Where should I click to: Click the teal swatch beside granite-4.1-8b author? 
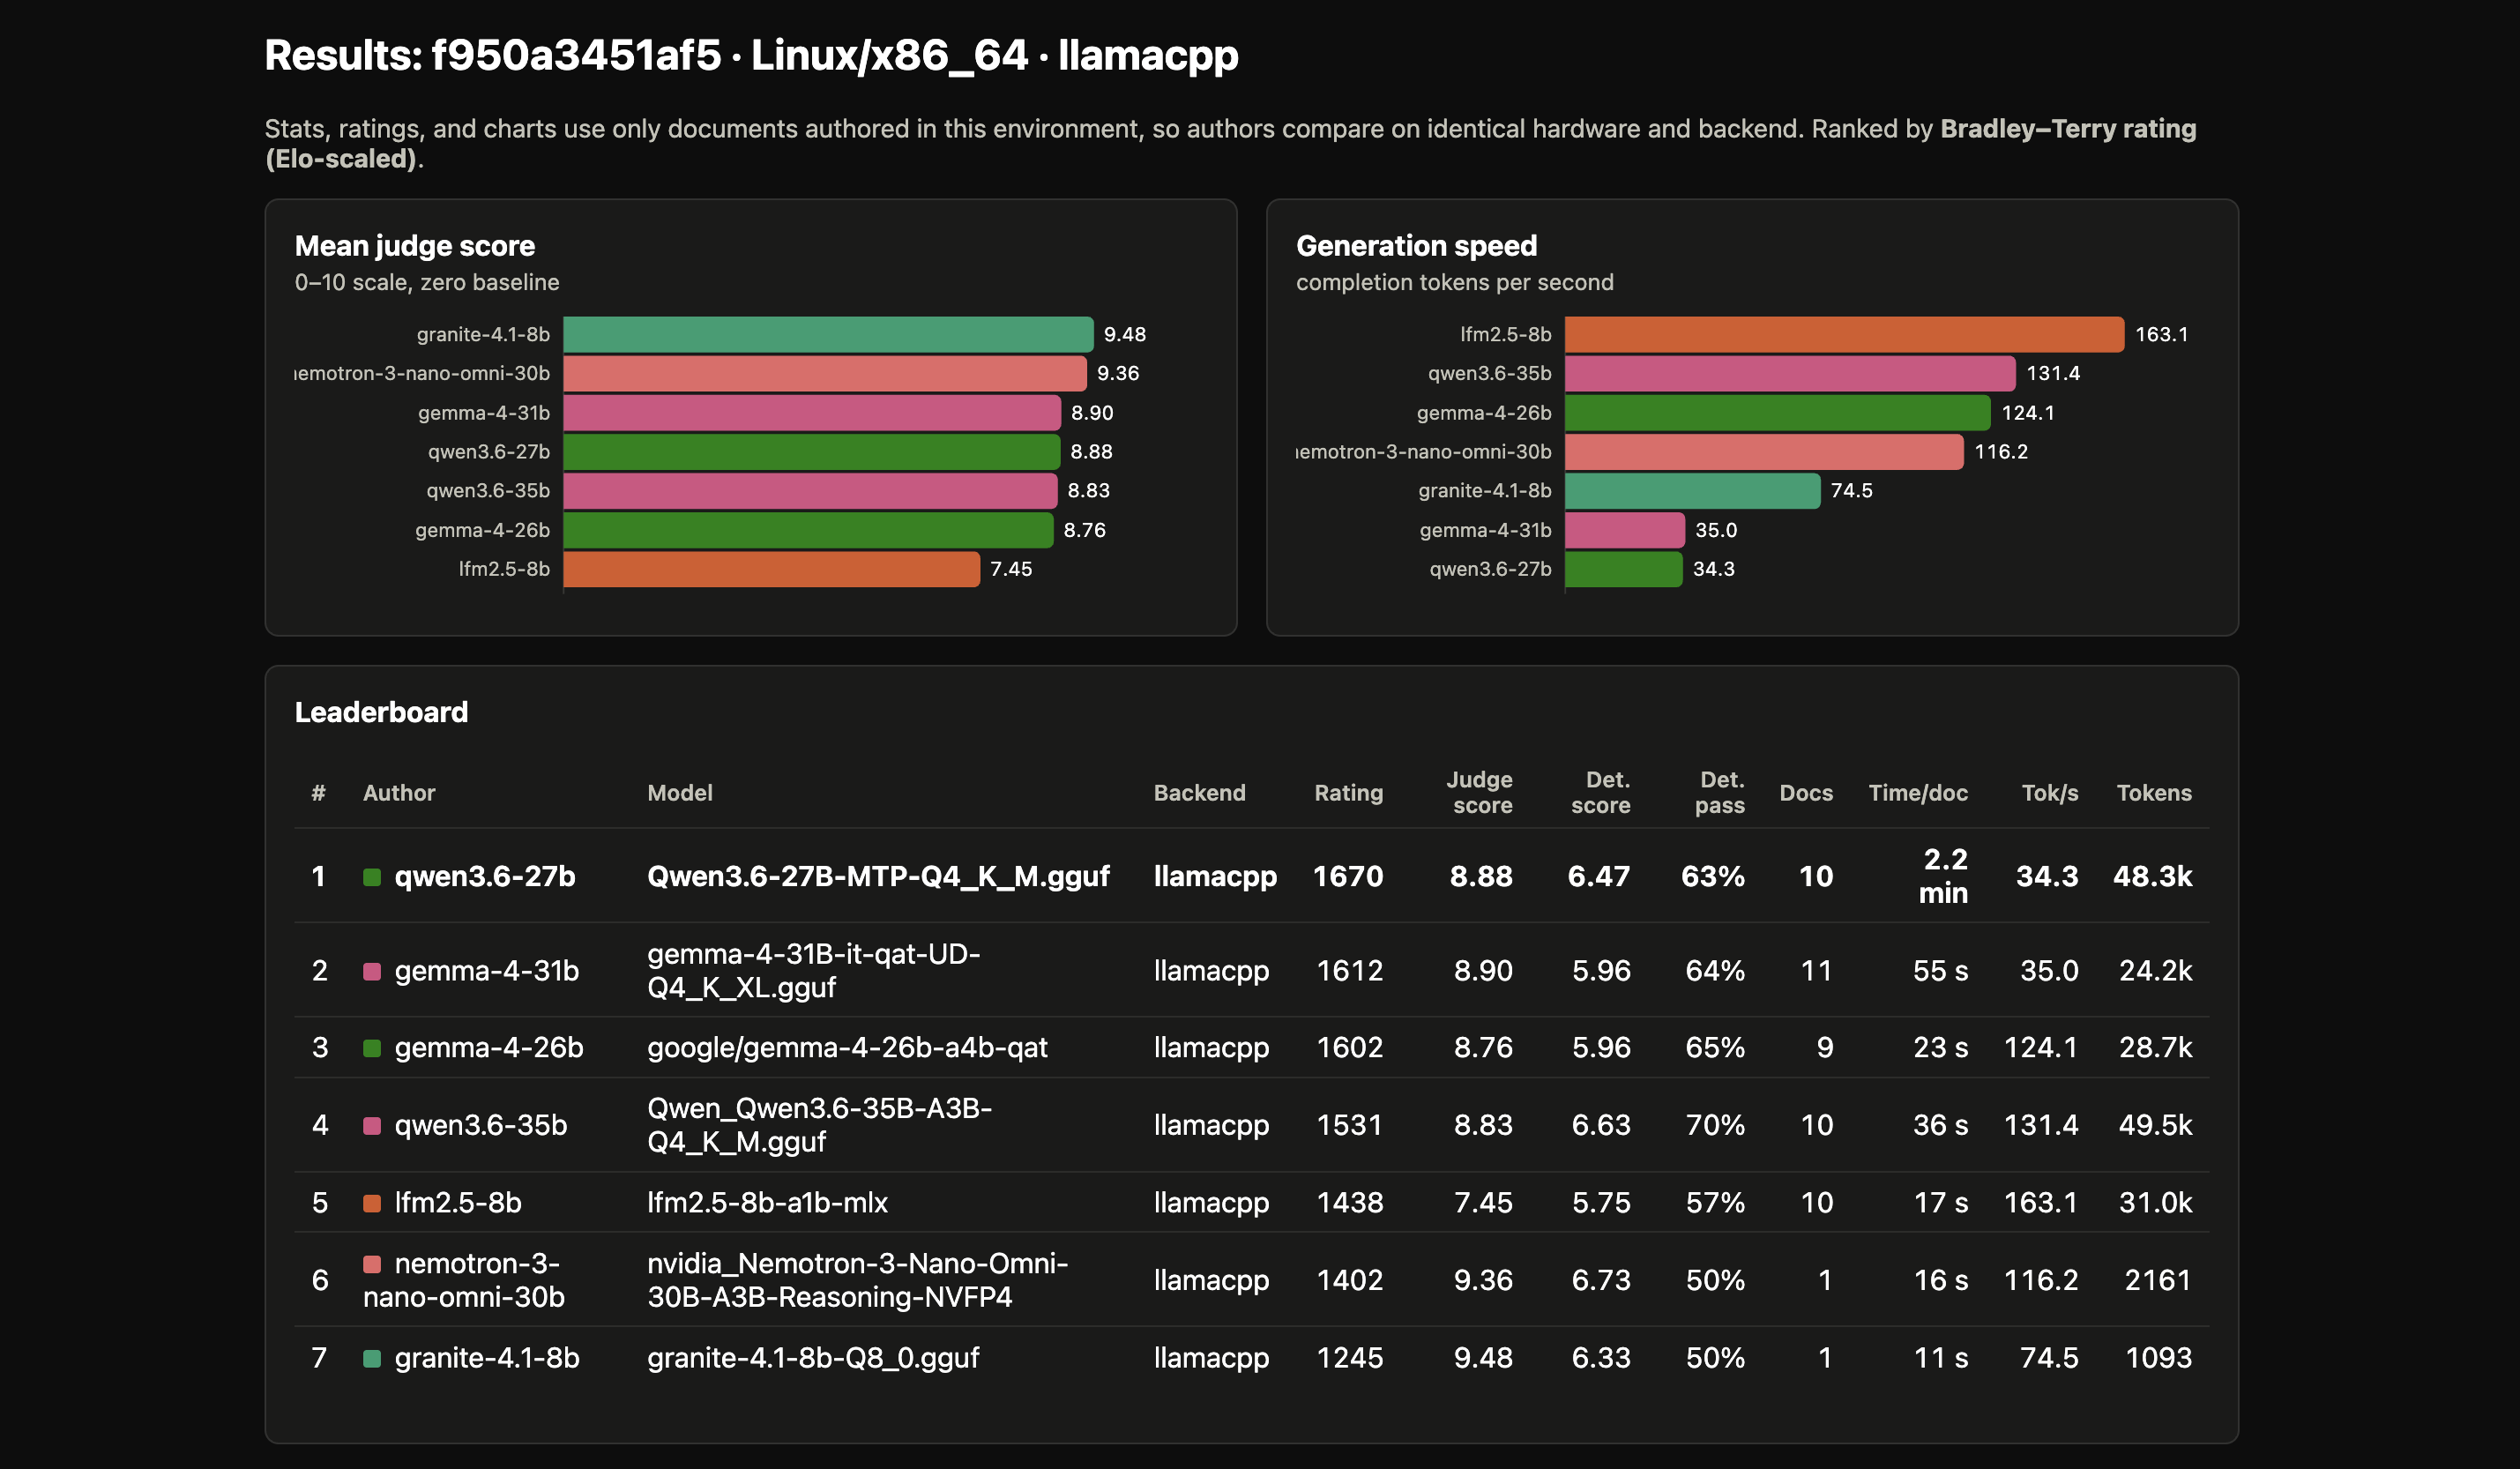click(x=372, y=1358)
